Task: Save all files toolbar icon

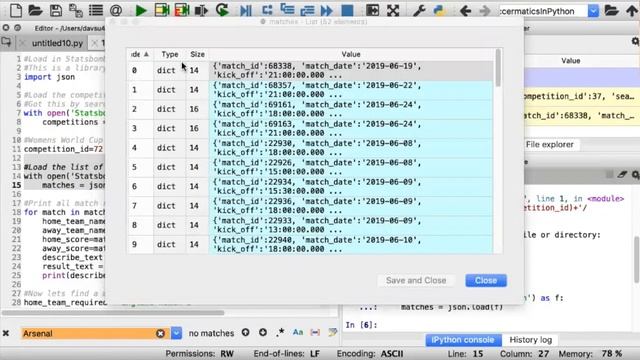Action: (x=76, y=10)
